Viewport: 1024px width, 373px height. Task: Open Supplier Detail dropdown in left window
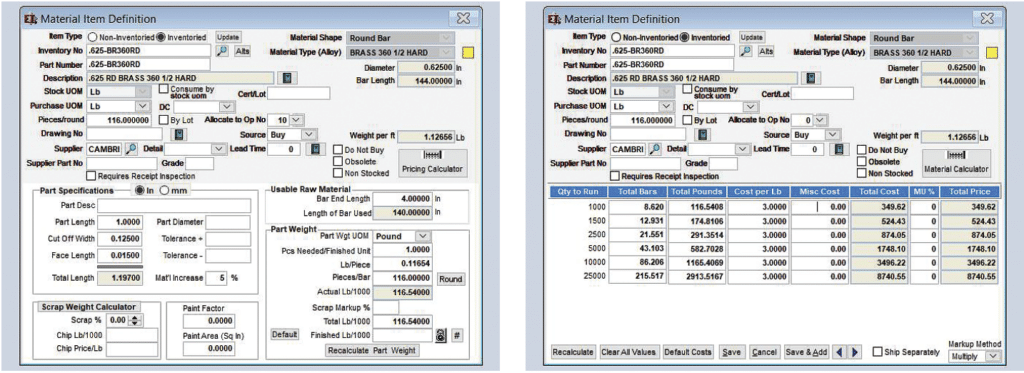pyautogui.click(x=219, y=149)
